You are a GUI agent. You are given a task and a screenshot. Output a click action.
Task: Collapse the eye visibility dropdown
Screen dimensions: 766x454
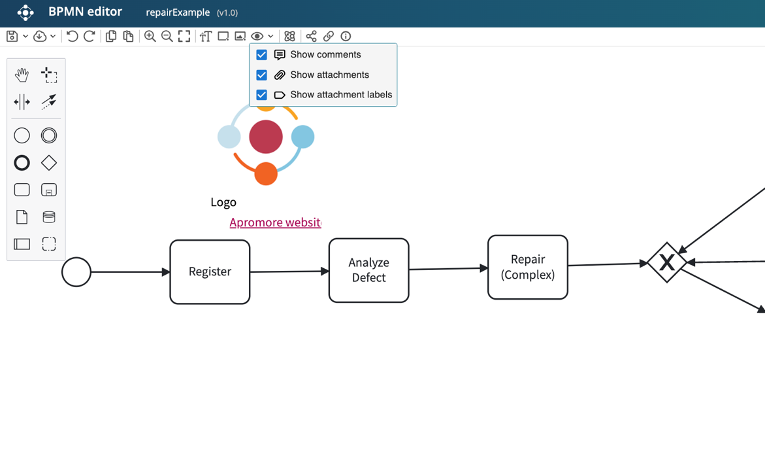coord(270,36)
